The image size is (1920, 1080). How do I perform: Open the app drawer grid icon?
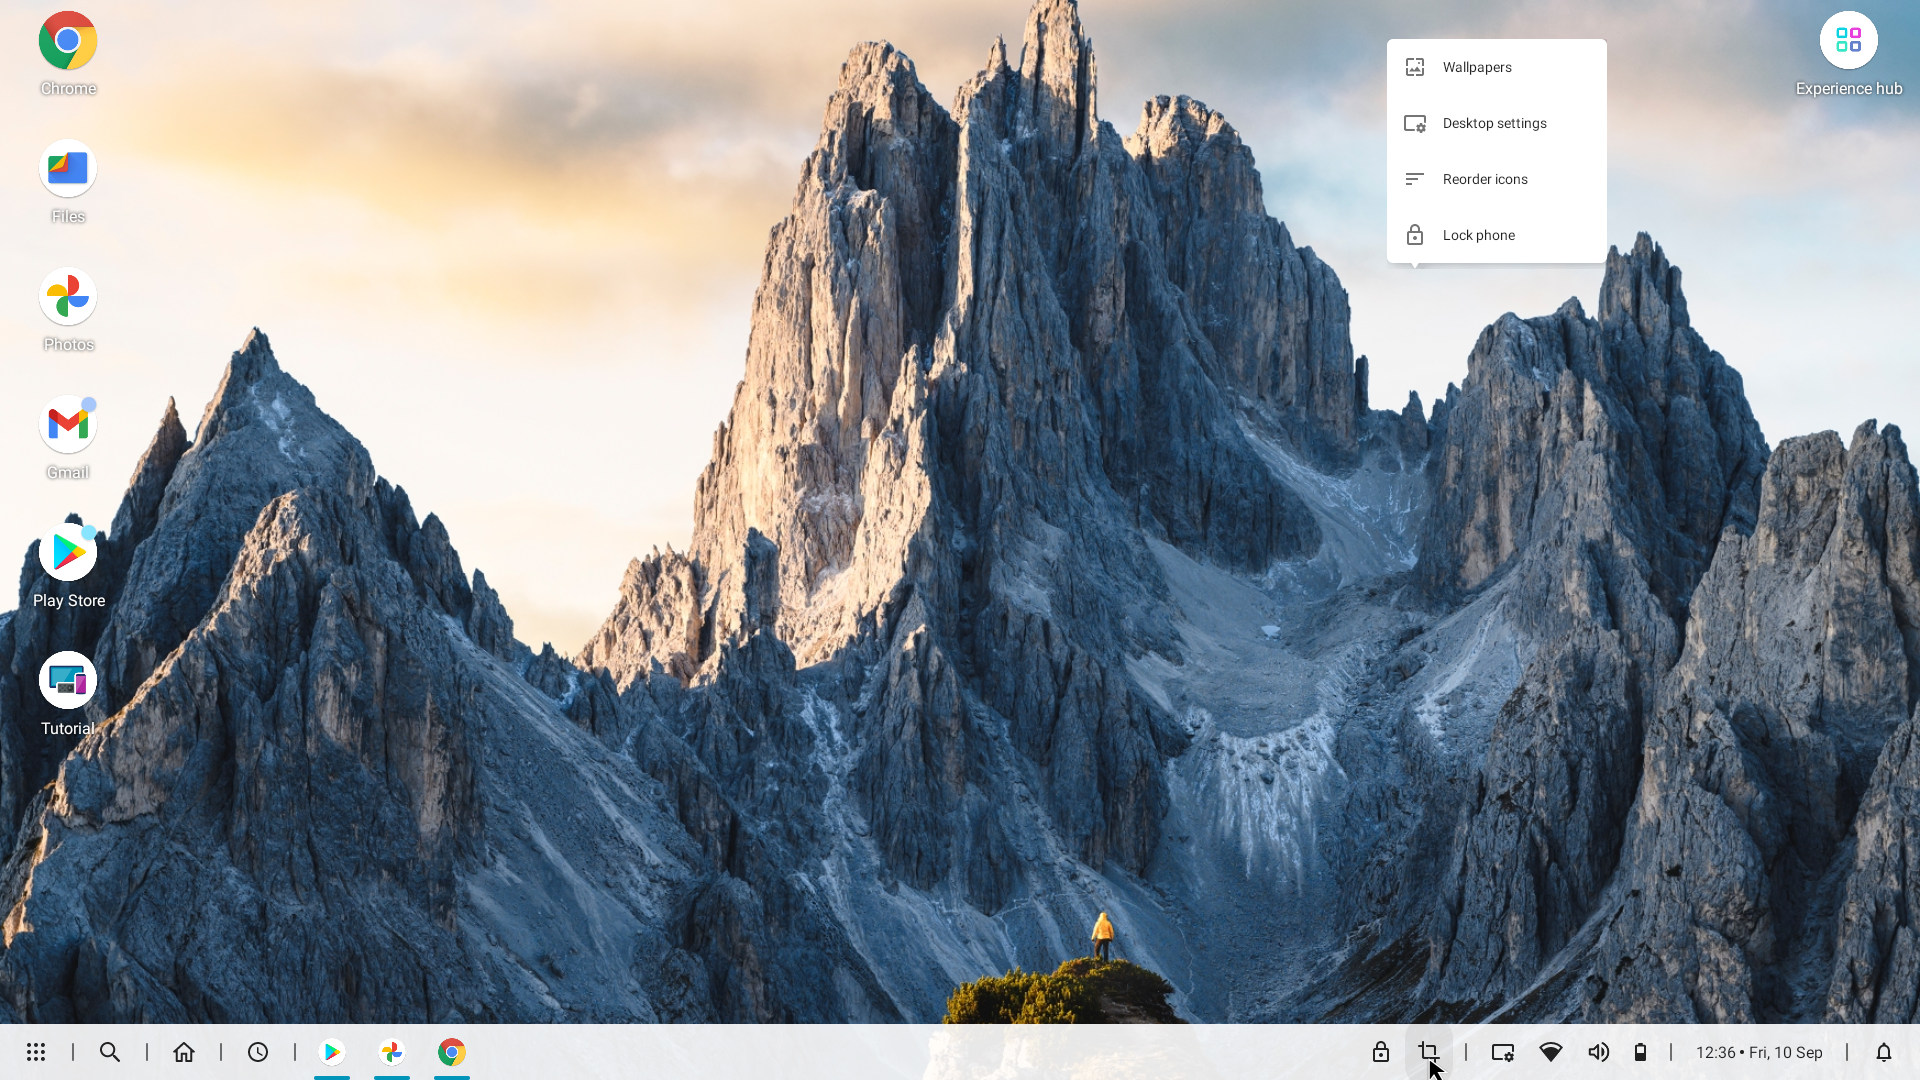coord(36,1052)
